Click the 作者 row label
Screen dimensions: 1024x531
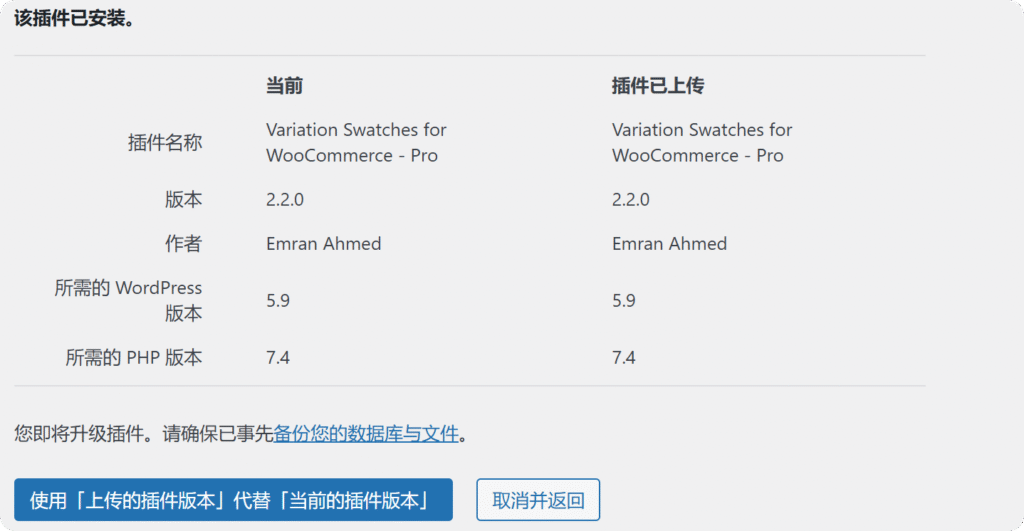(183, 244)
